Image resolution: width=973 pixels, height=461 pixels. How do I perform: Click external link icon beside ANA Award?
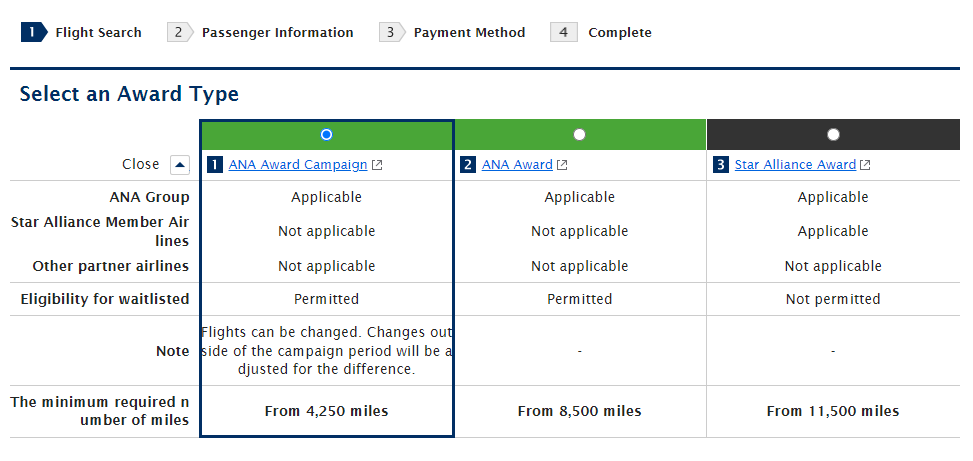tap(562, 165)
